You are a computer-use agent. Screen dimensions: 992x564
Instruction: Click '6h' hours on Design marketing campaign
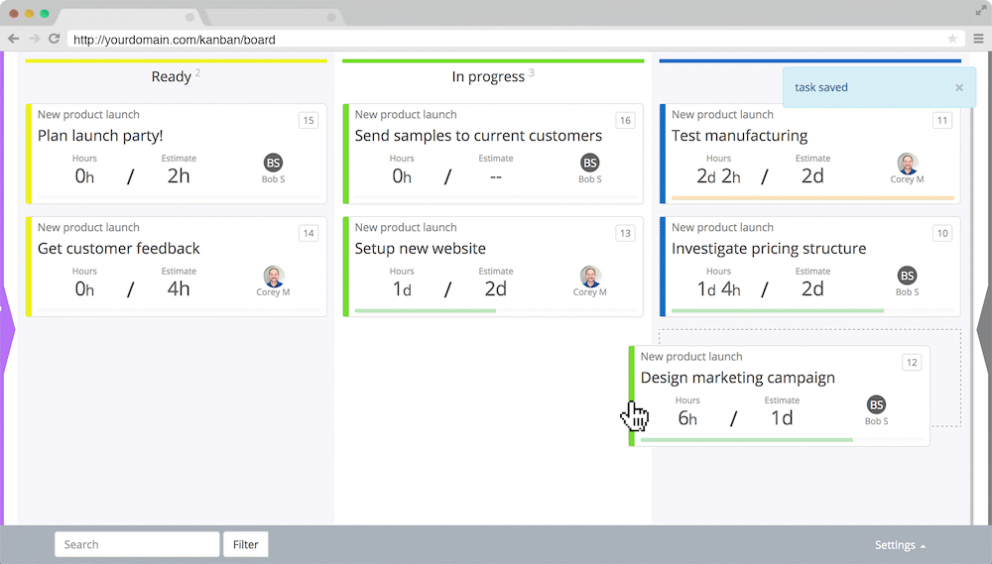687,418
